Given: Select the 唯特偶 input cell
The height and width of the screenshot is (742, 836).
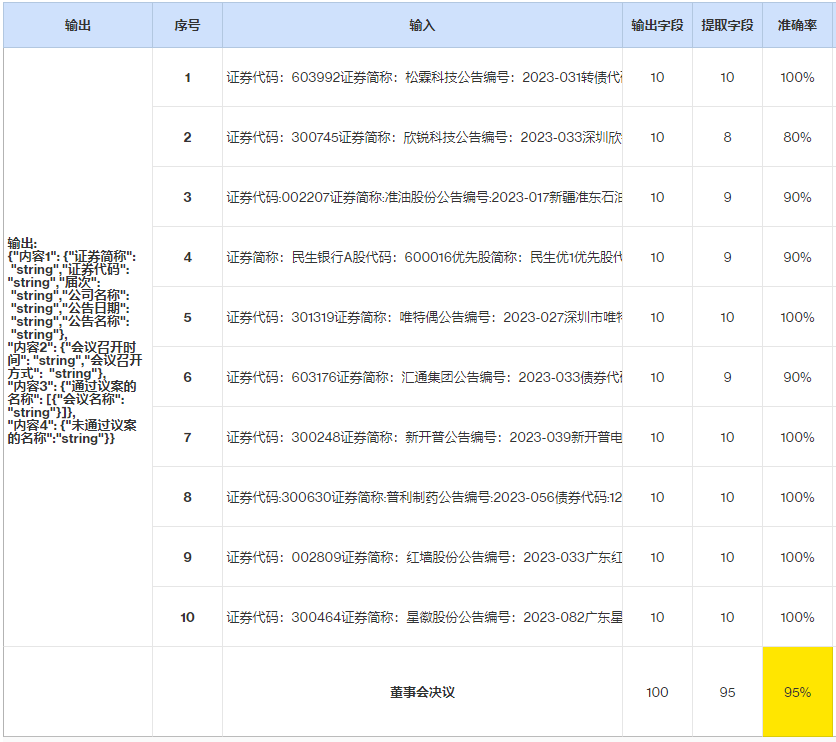Looking at the screenshot, I should tap(422, 317).
